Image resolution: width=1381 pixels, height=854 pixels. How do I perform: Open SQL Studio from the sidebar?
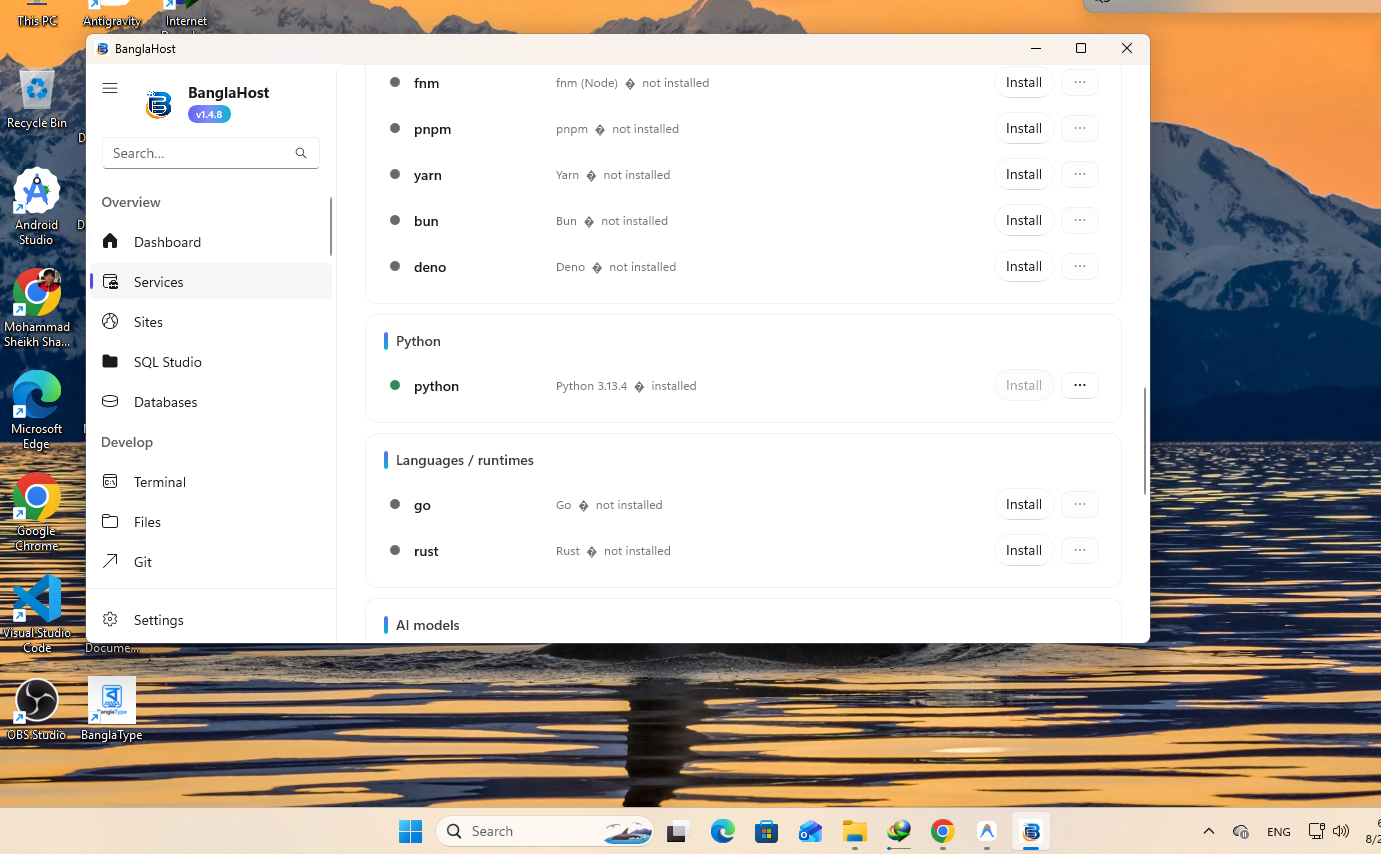tap(211, 362)
